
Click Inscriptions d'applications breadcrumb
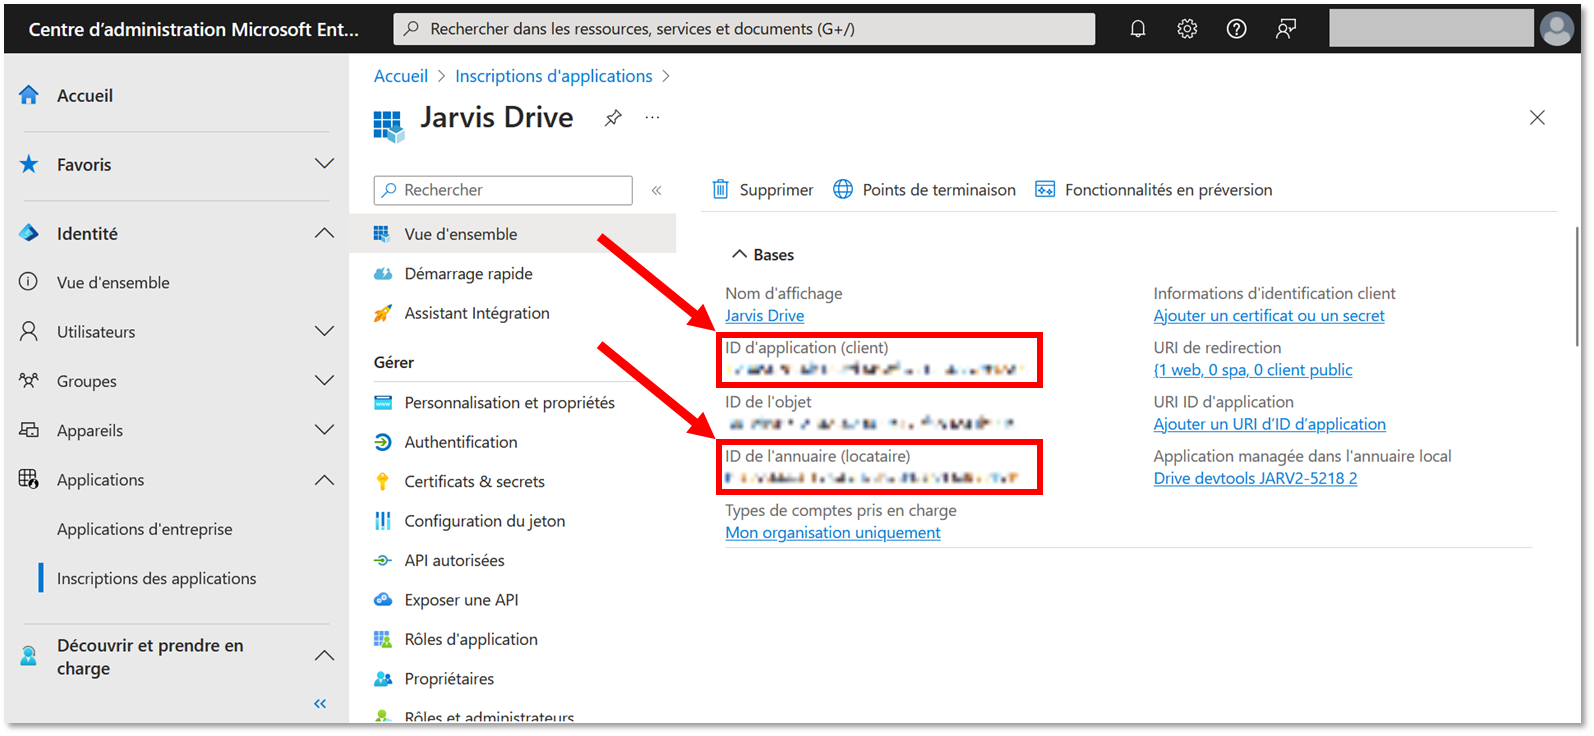(x=554, y=76)
